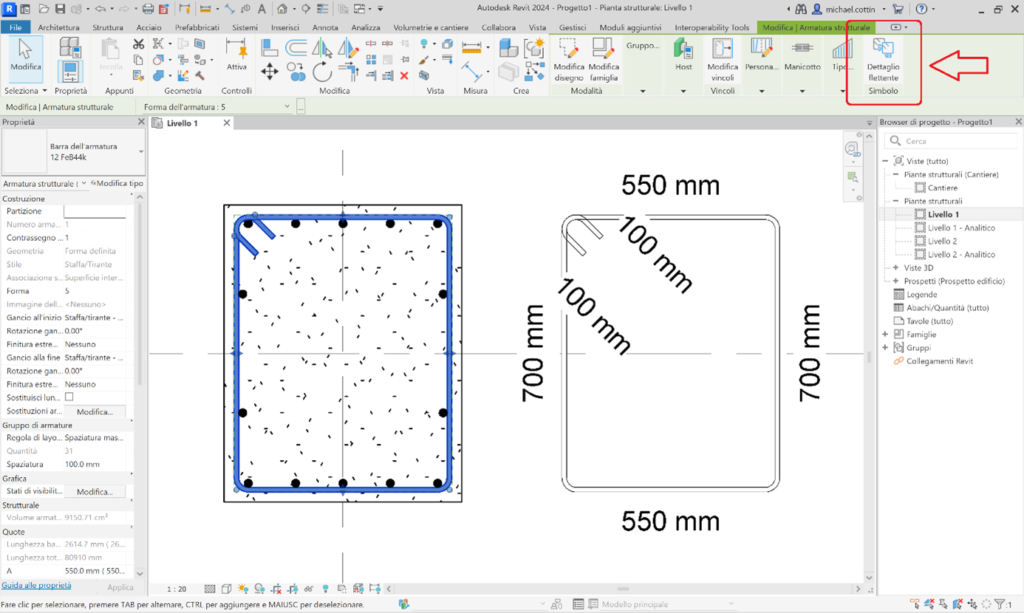
Task: Toggle sun path icon in view bar
Action: coord(243,589)
